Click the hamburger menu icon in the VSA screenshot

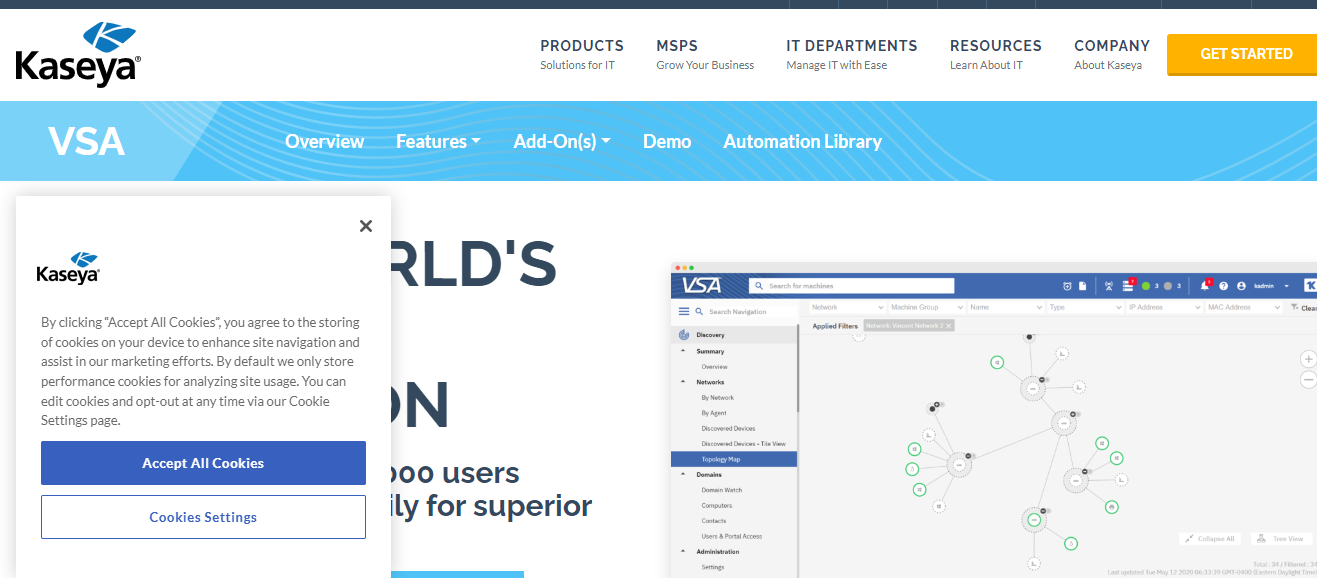[x=684, y=312]
